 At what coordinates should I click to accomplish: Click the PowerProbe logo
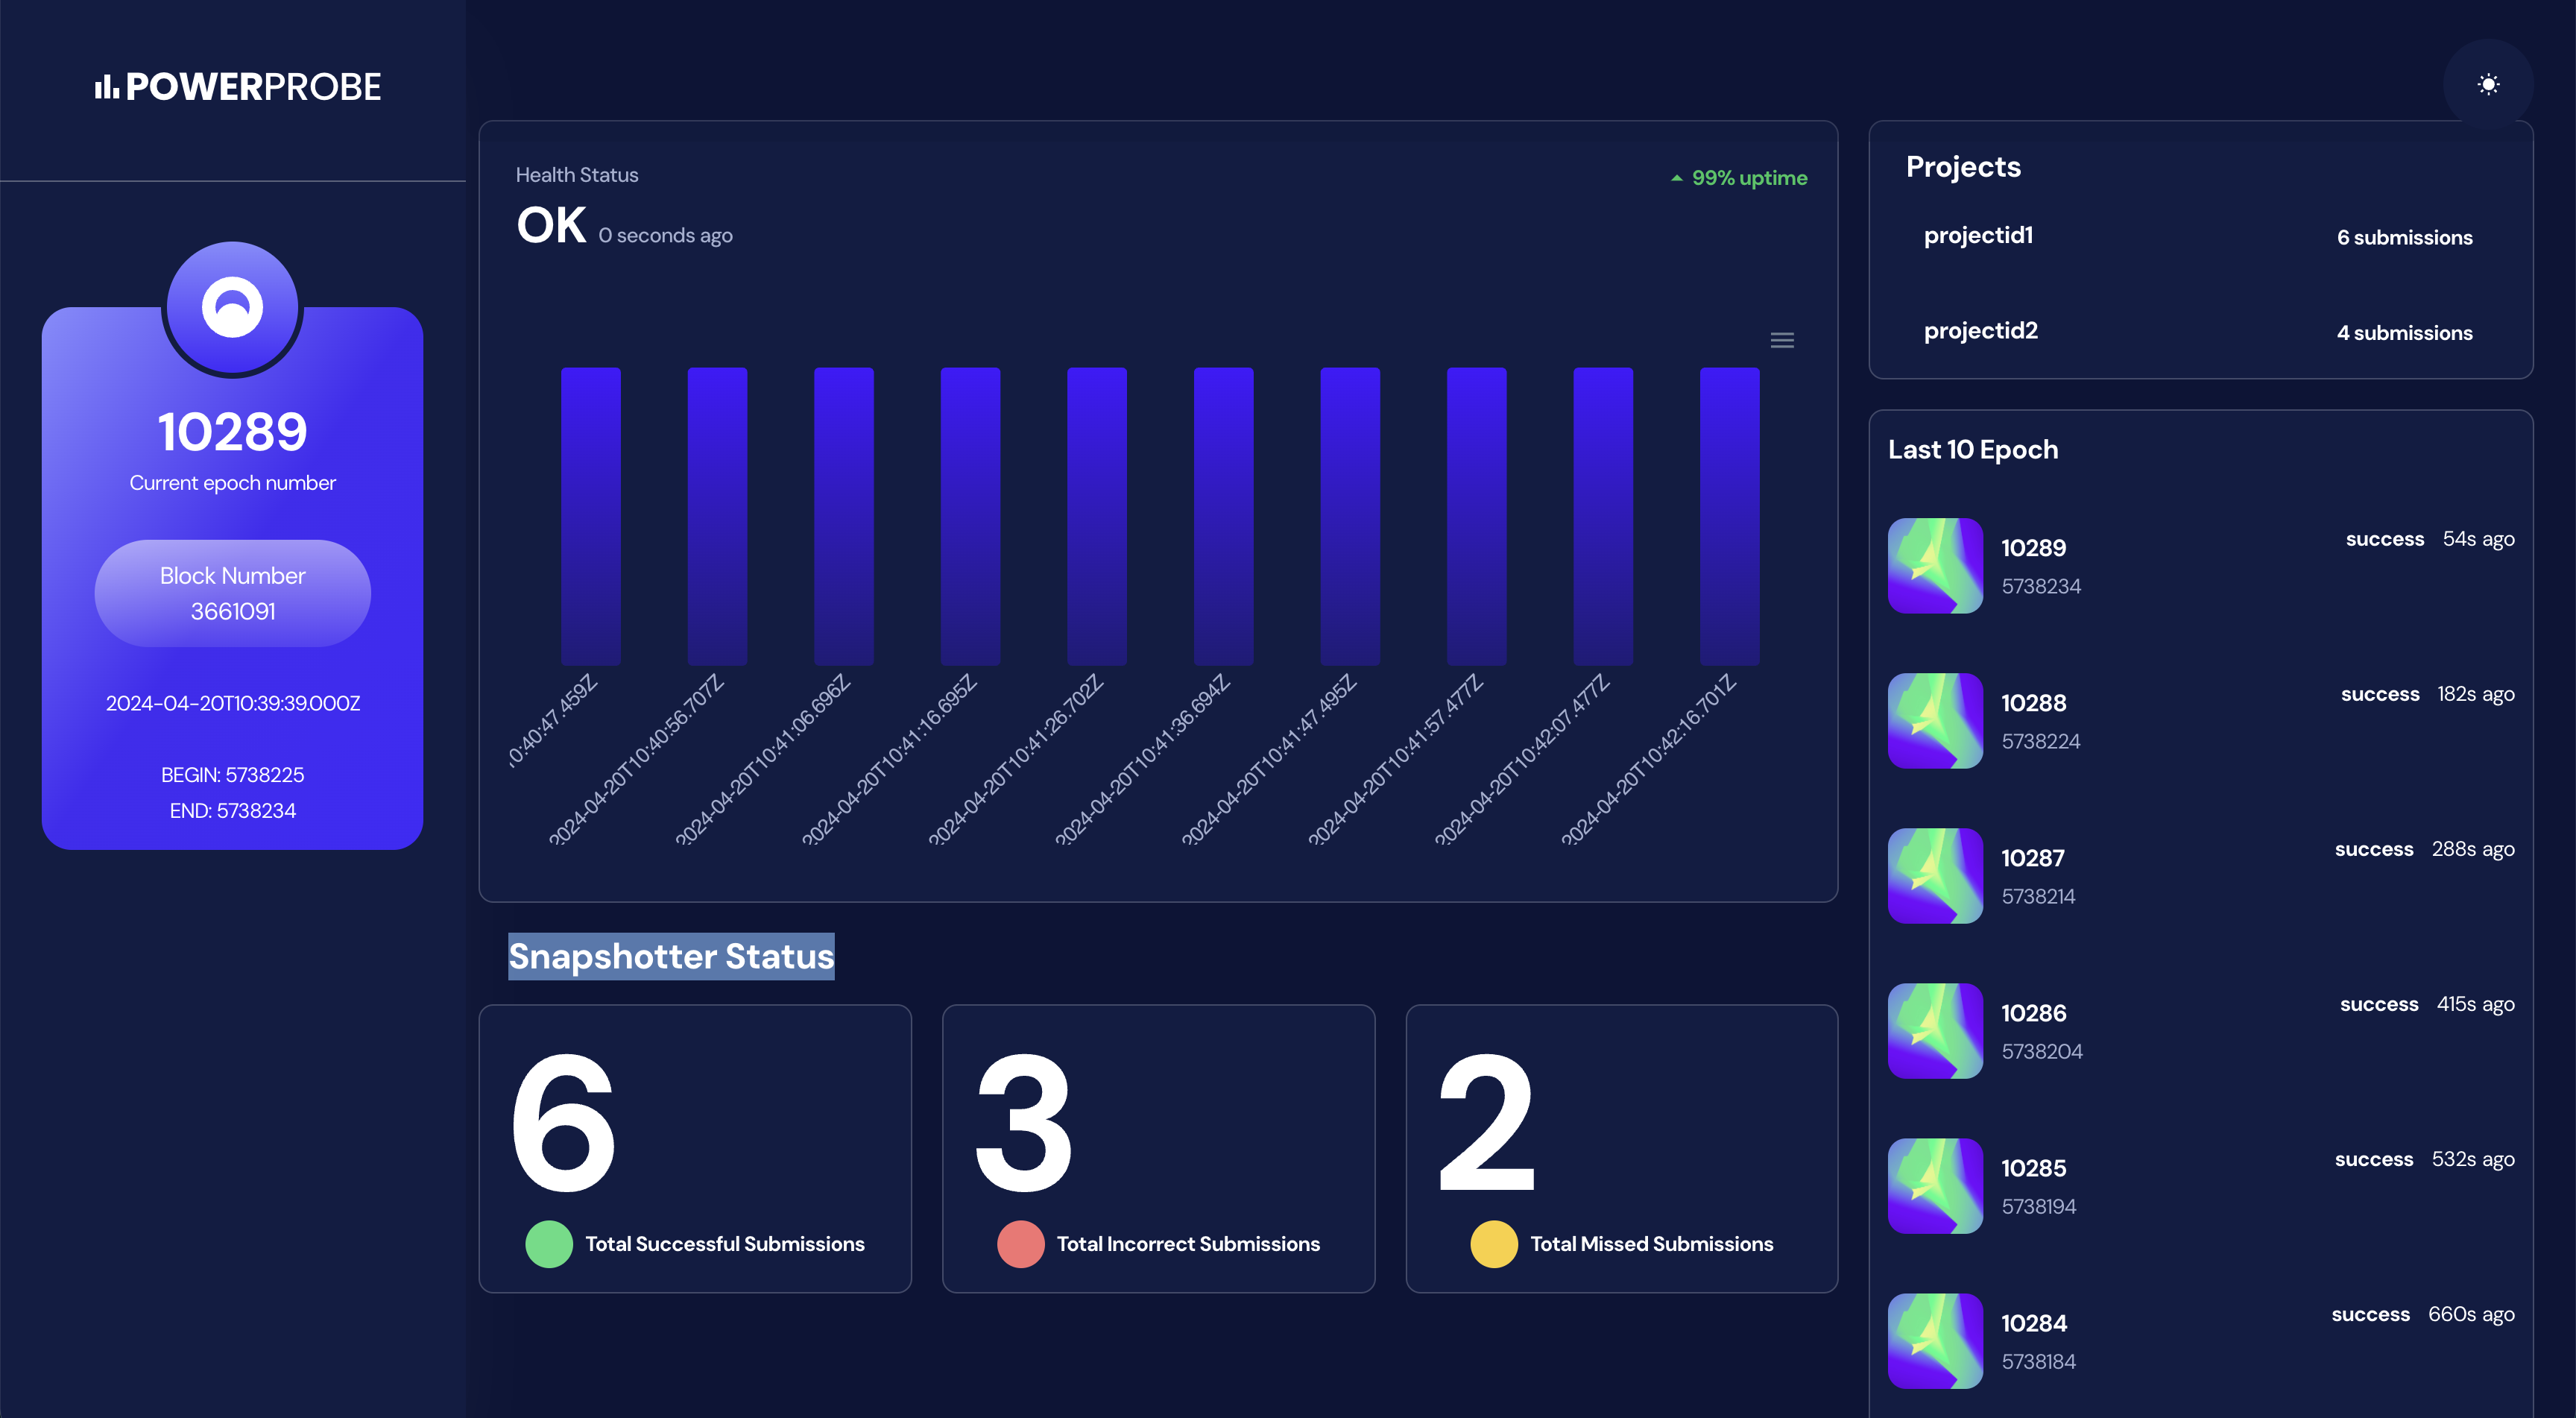[x=238, y=87]
